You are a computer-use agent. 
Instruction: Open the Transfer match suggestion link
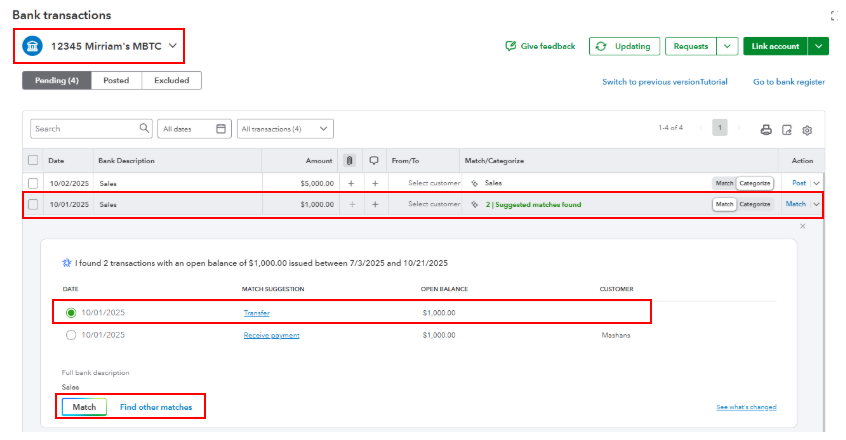point(256,313)
